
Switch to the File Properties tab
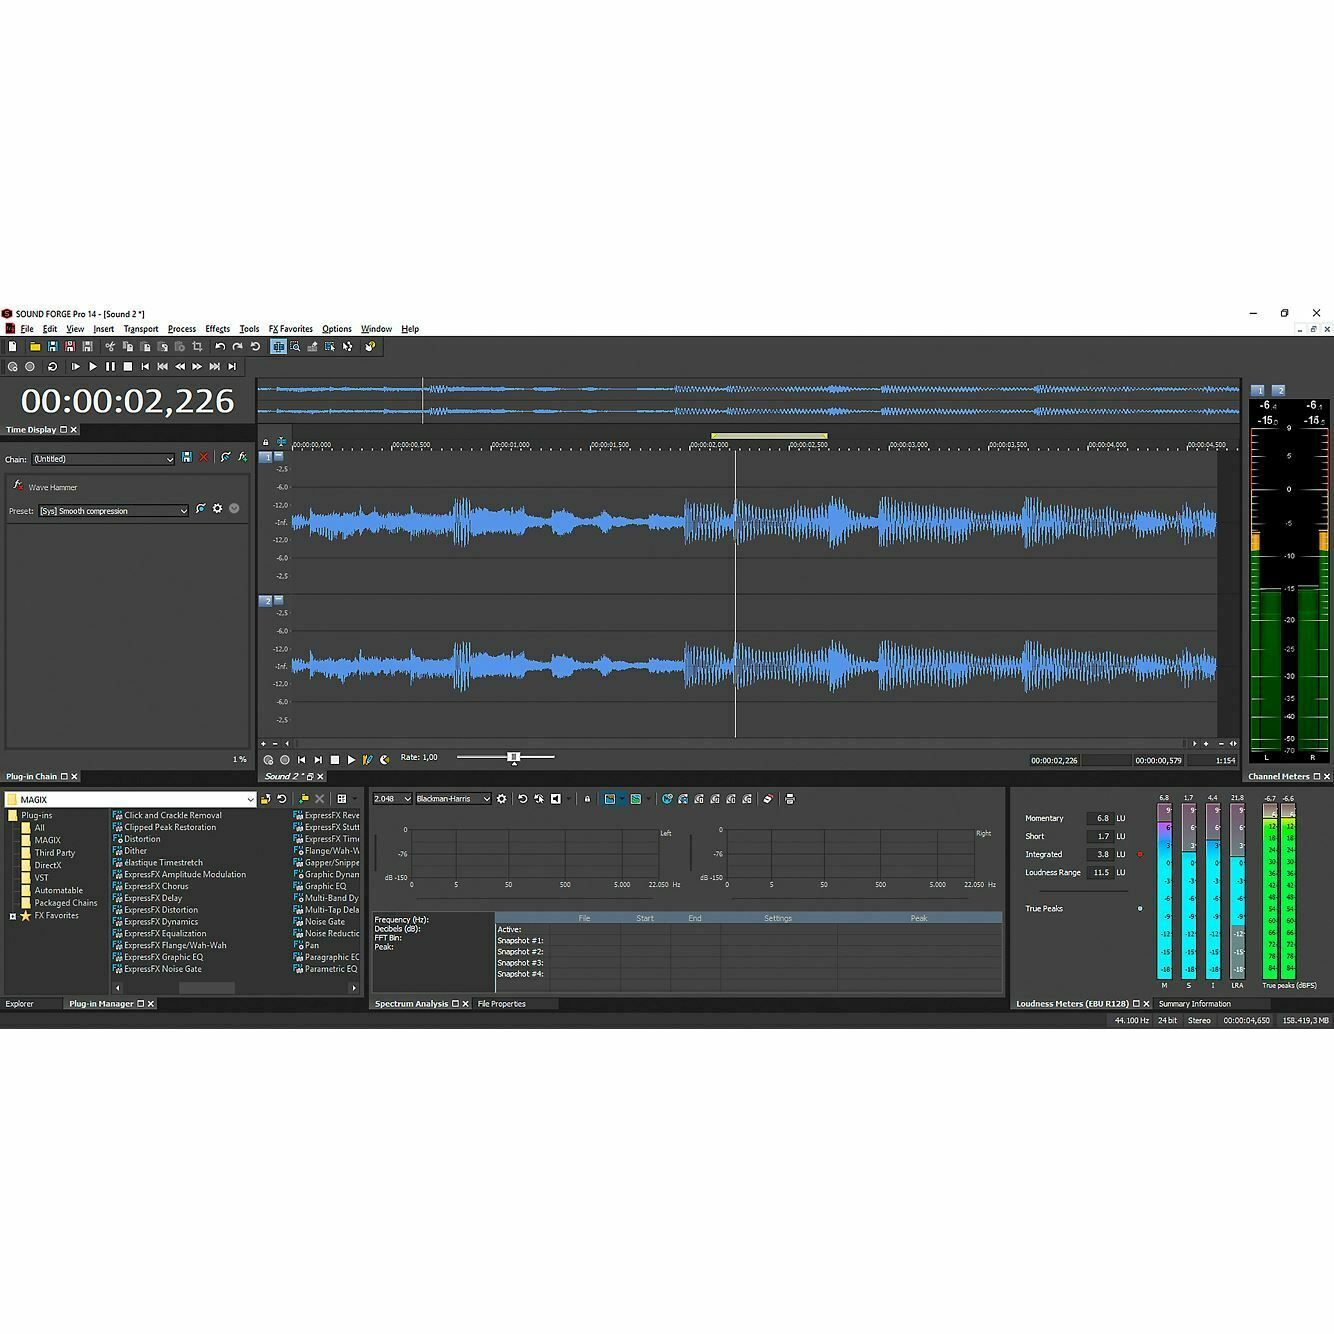click(x=502, y=1004)
